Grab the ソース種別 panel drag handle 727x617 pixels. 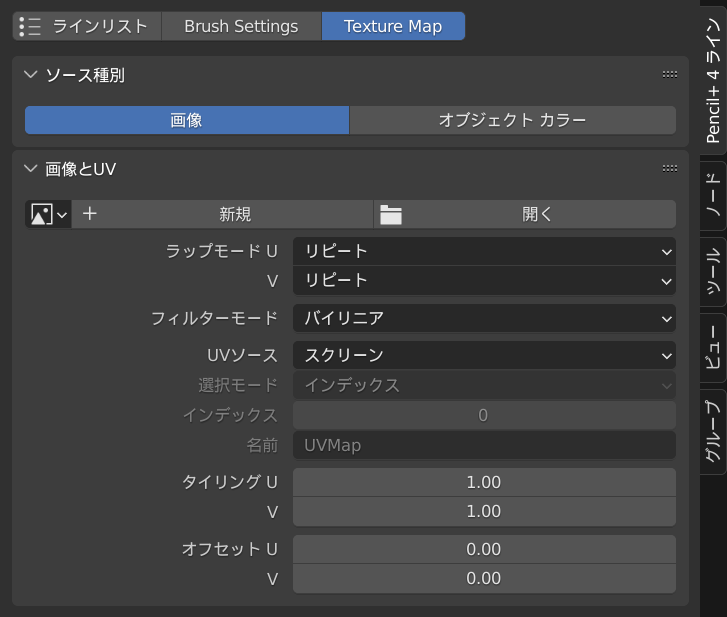pyautogui.click(x=670, y=74)
